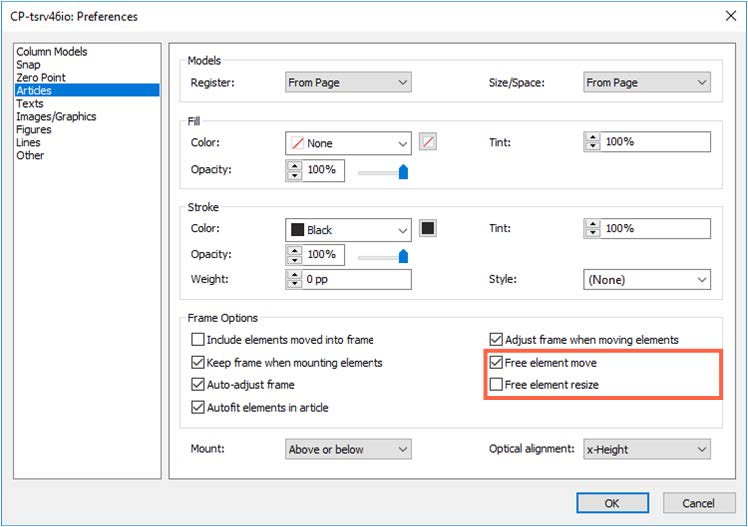Open the Optical alignment dropdown
The width and height of the screenshot is (748, 527).
click(646, 449)
